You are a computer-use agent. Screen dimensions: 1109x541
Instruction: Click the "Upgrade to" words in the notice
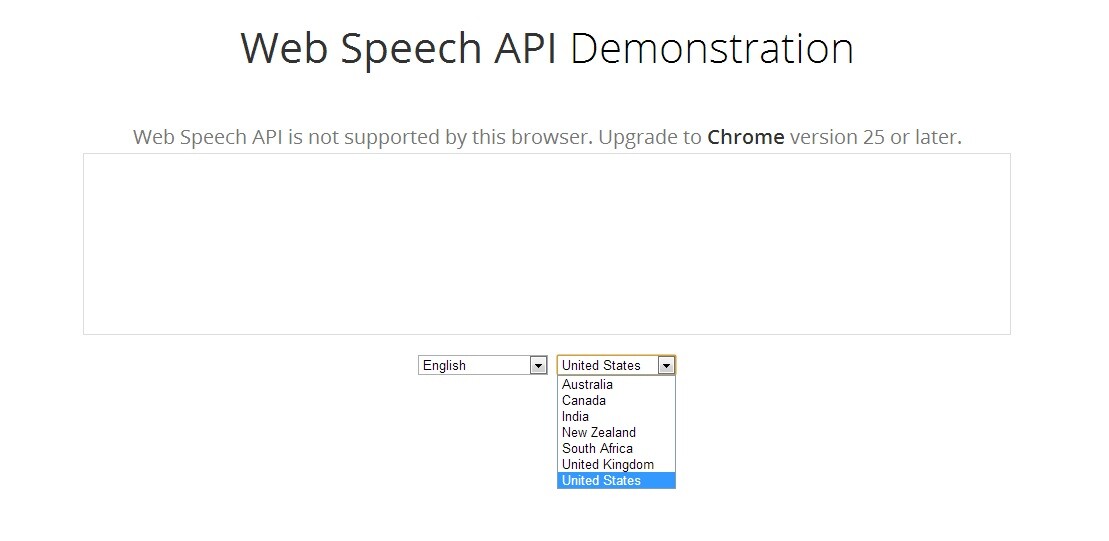tap(650, 137)
